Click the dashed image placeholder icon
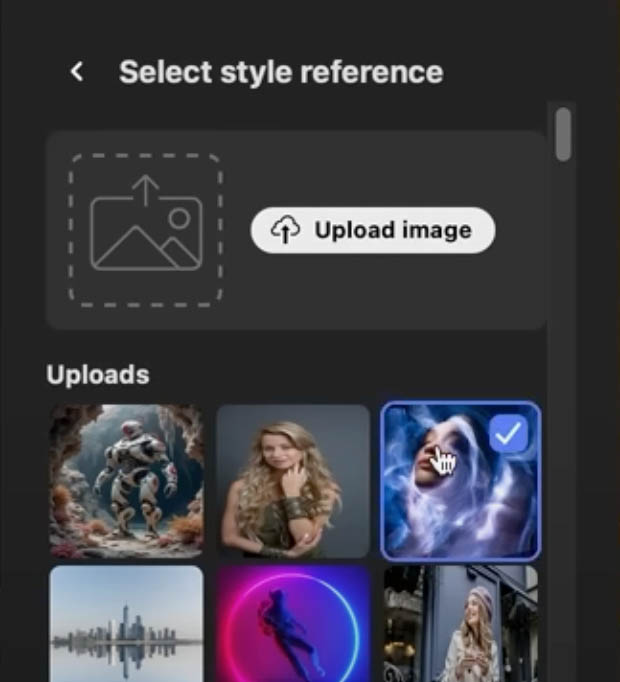 [145, 230]
